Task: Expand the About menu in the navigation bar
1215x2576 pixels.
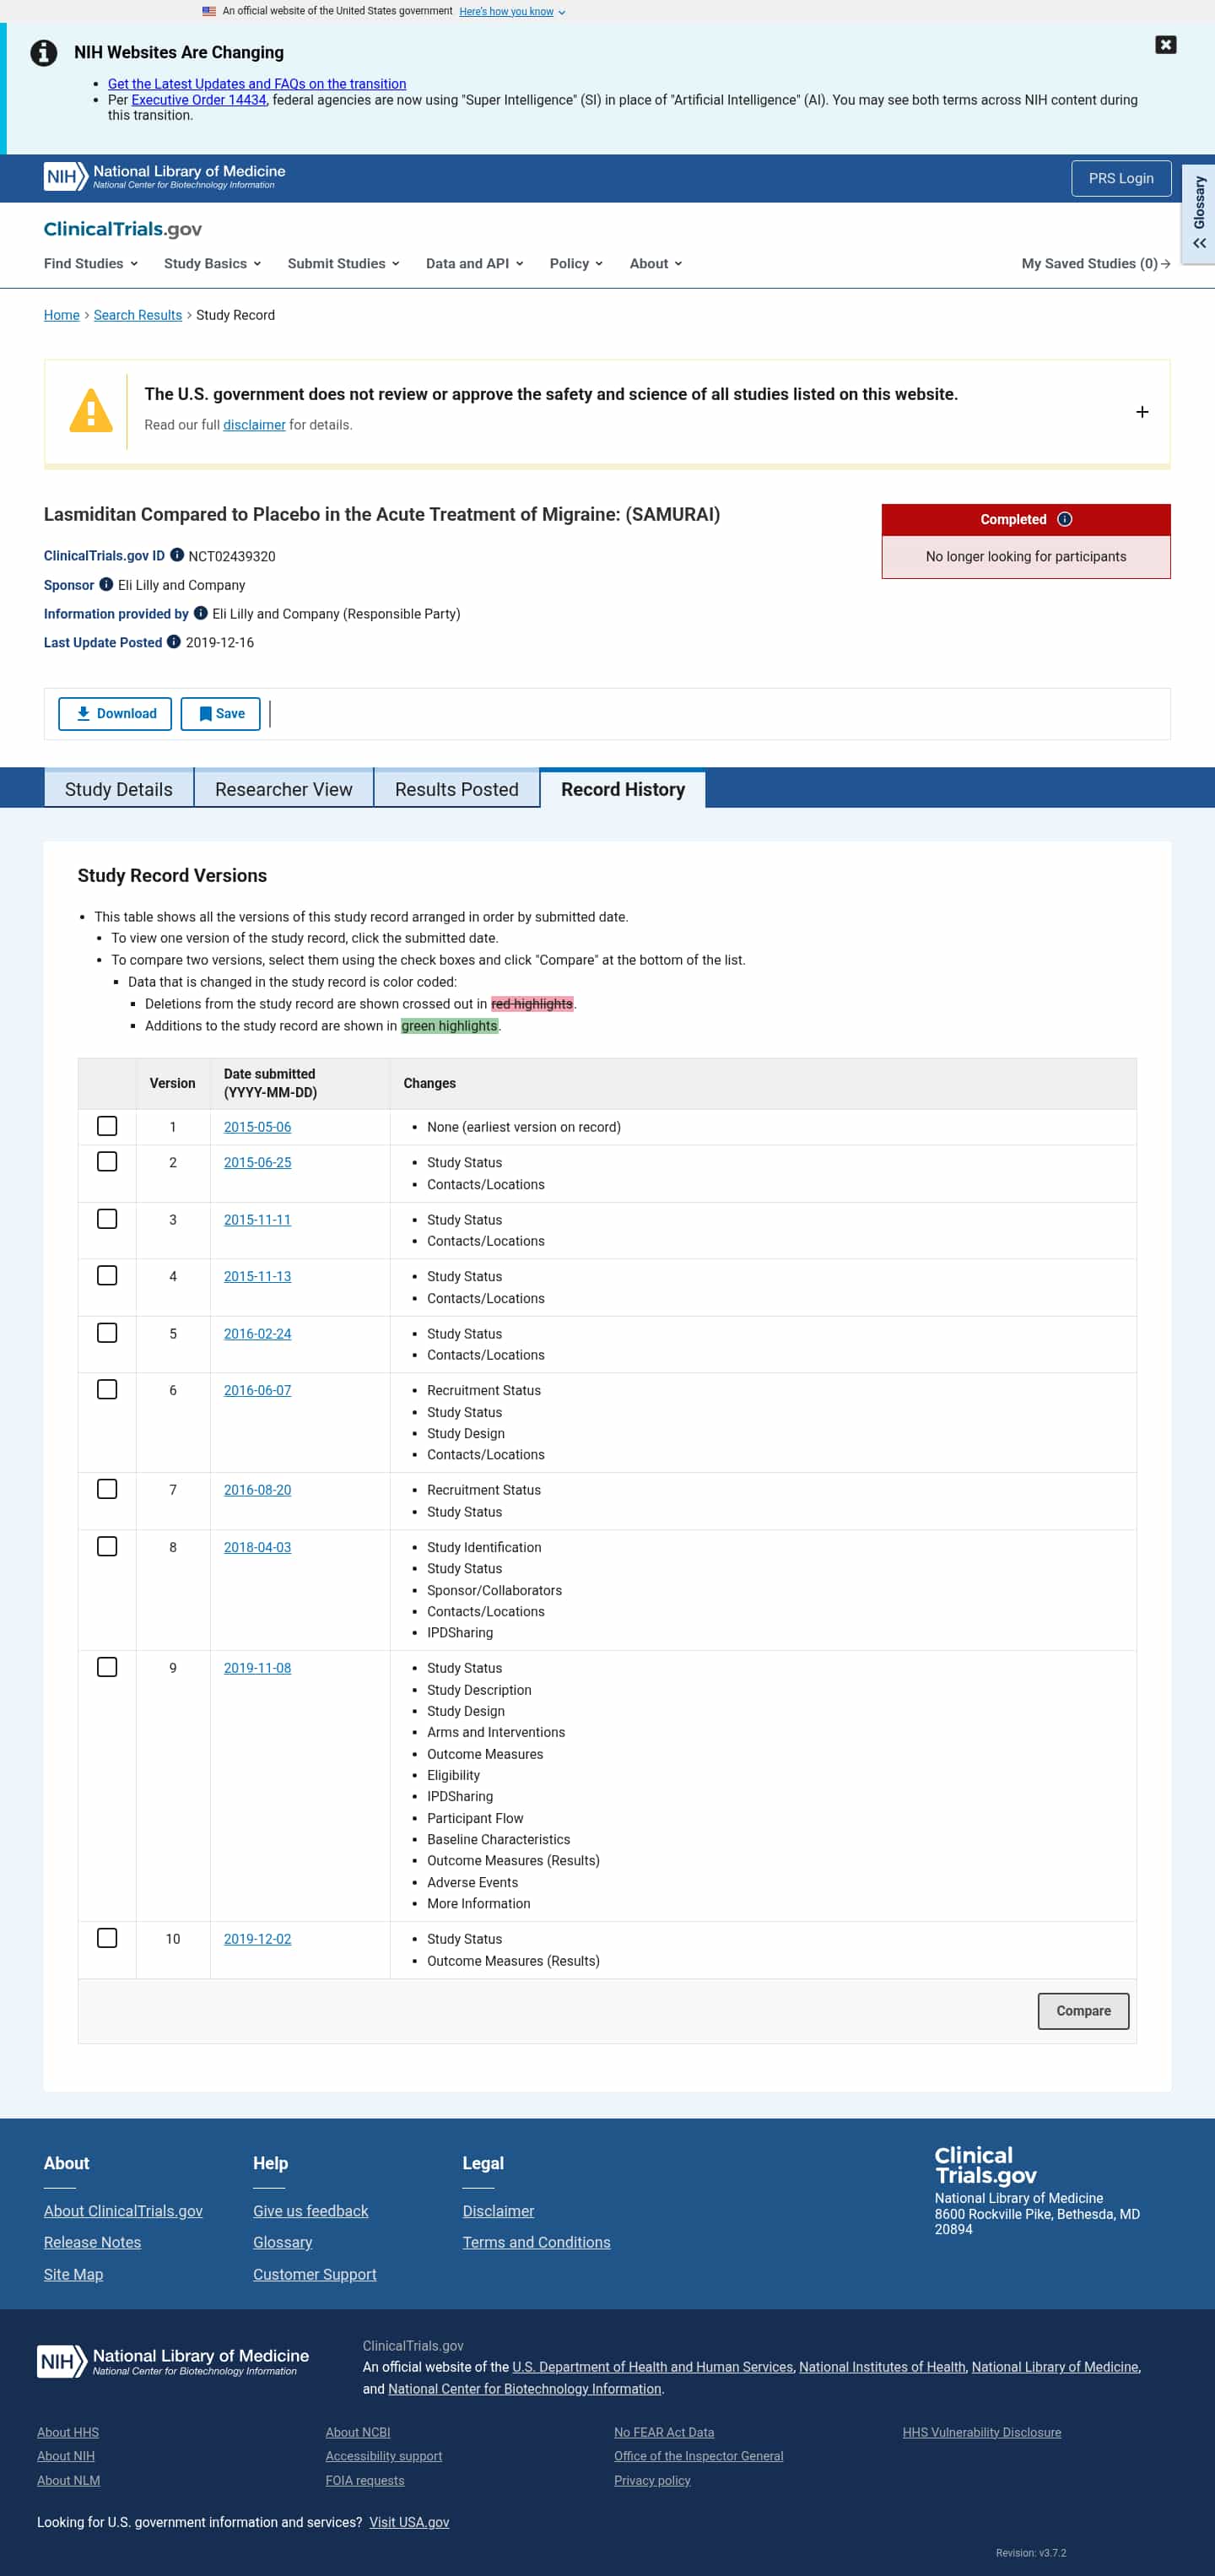Action: click(x=656, y=264)
